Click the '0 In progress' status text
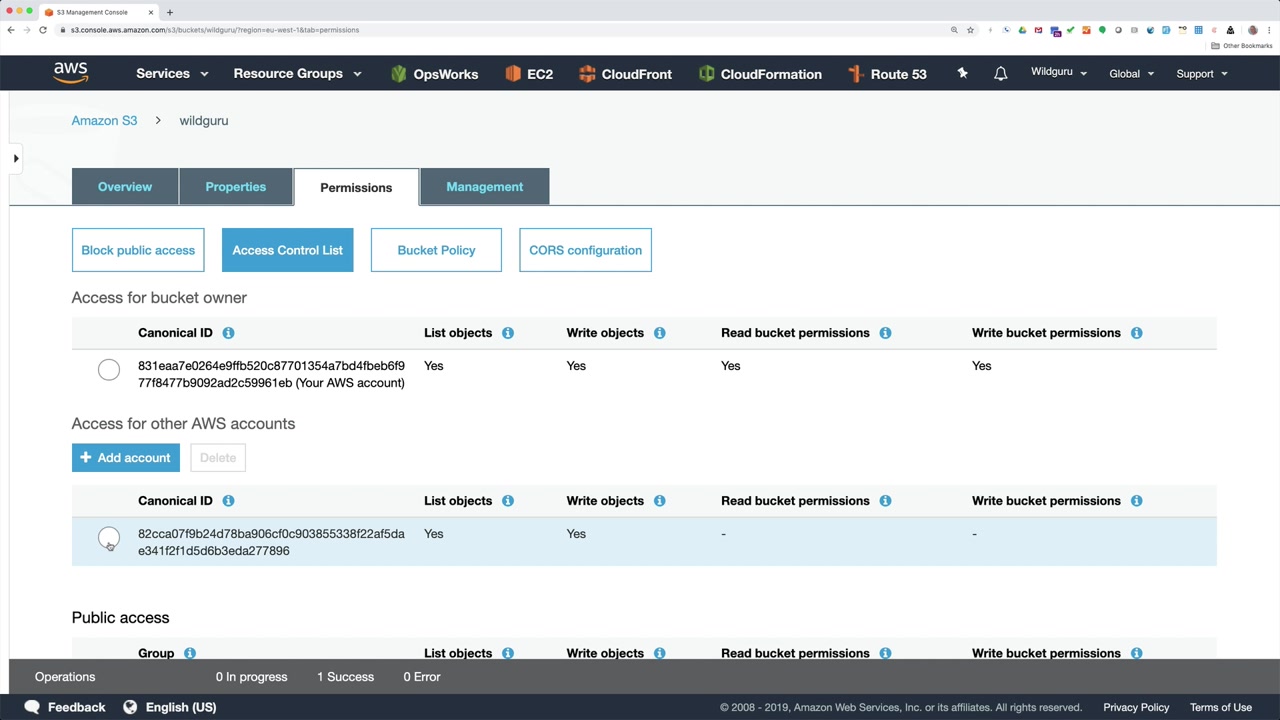Screen dimensions: 1280x720 [x=251, y=677]
